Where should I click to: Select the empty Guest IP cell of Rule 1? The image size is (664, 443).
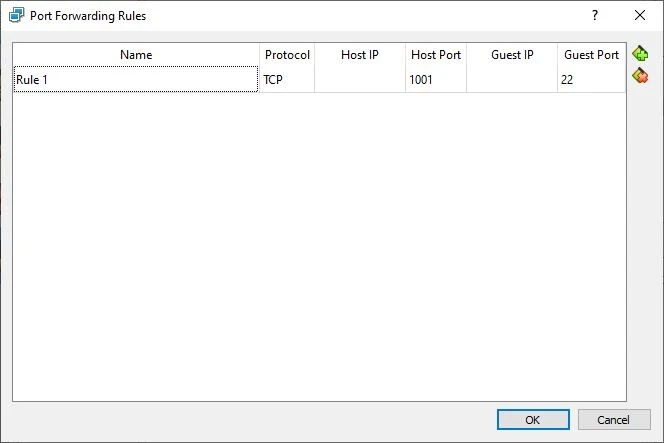point(511,80)
